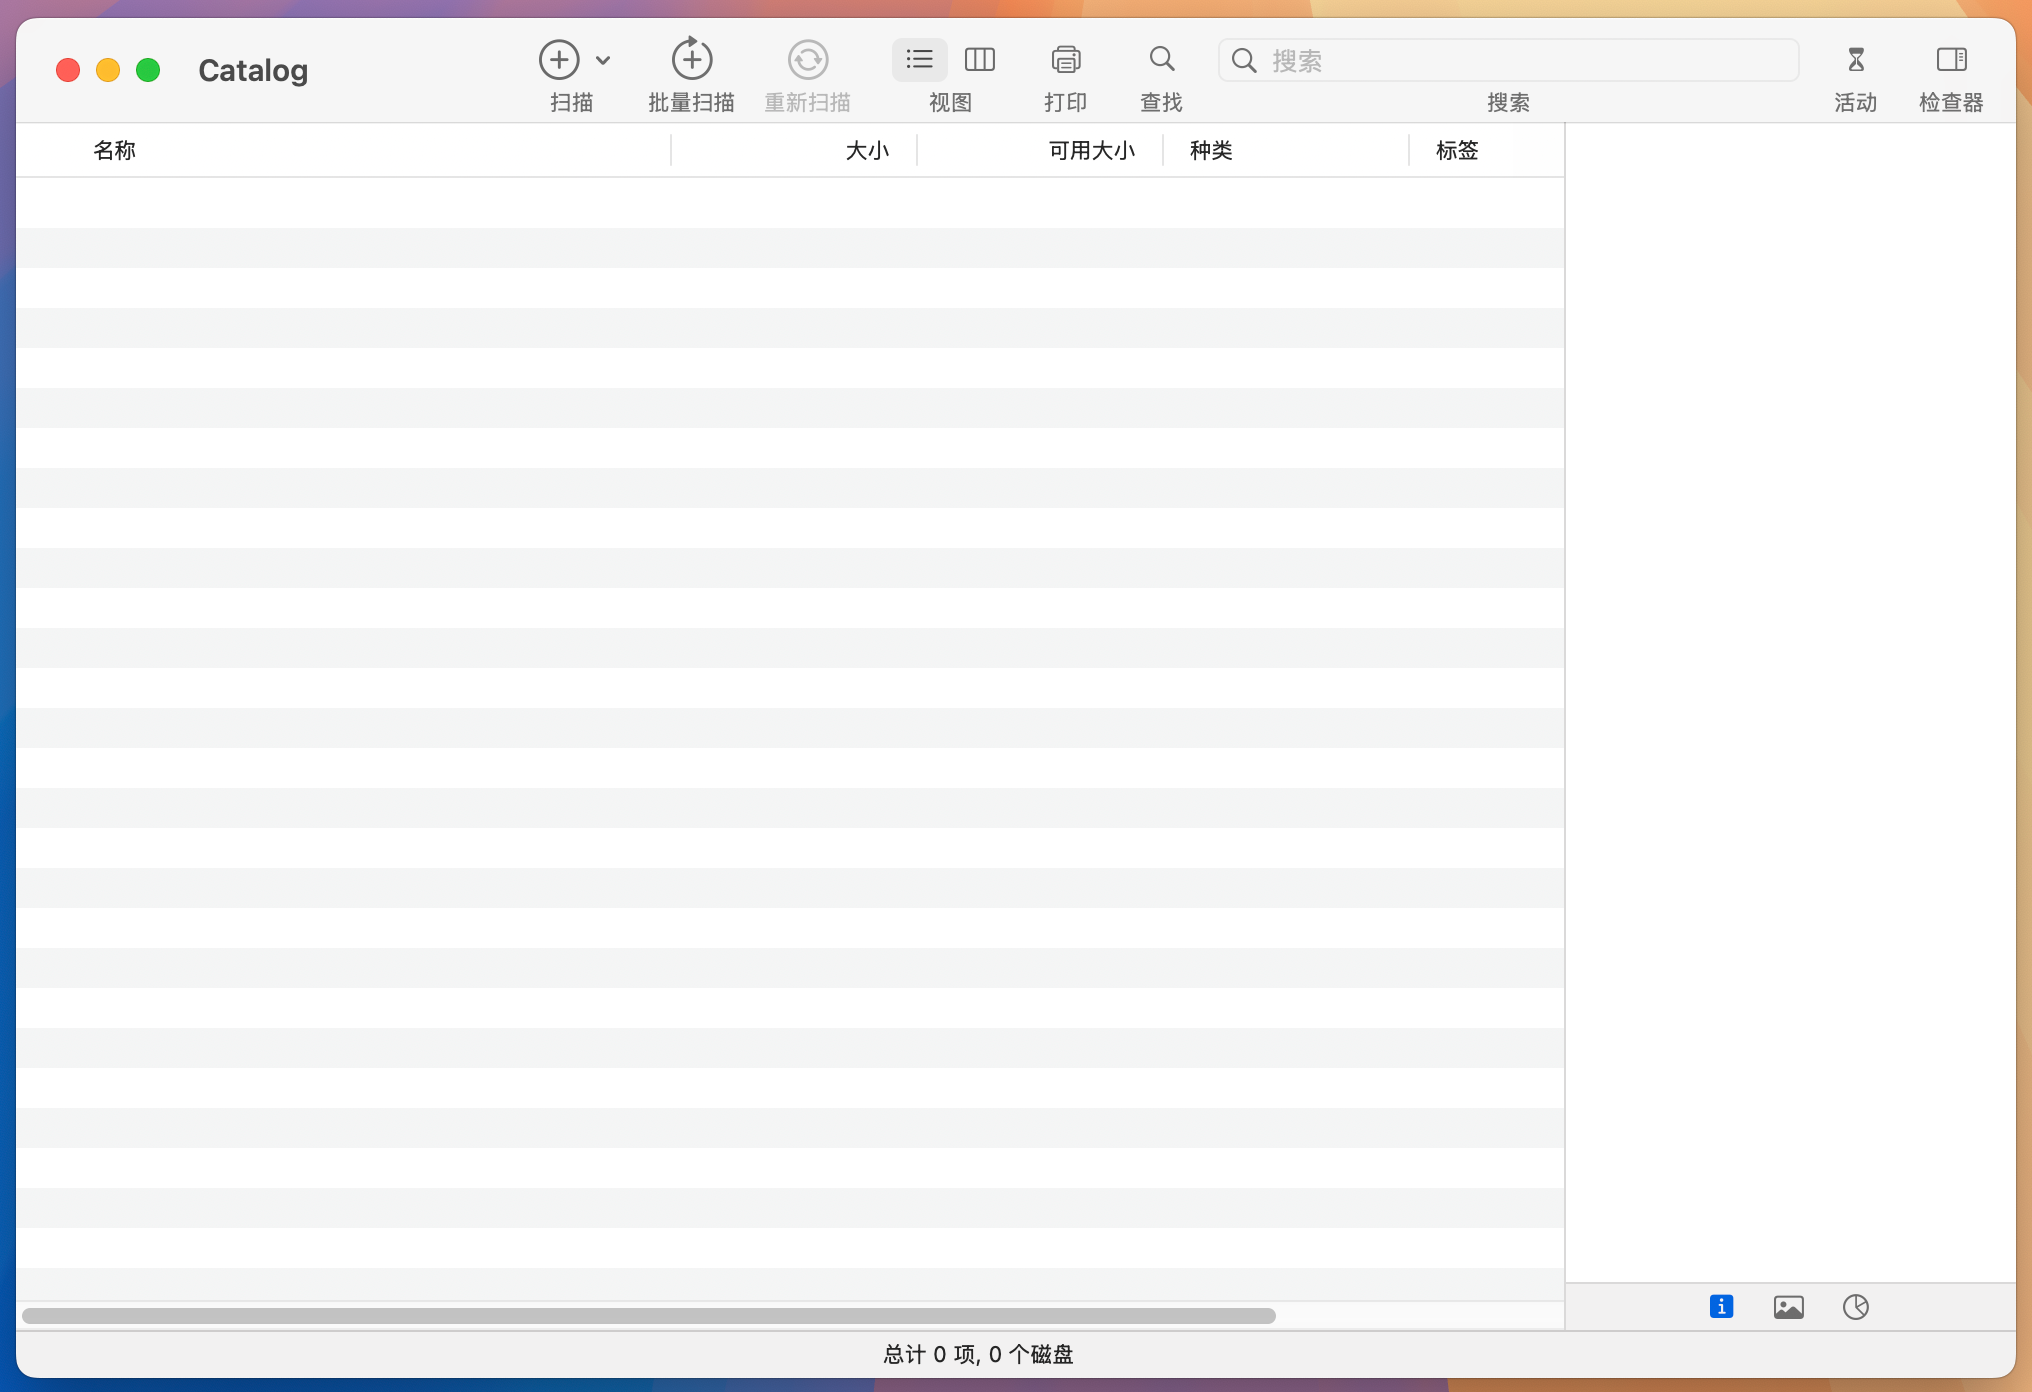Switch to the image preview tab in the inspector
Viewport: 2032px width, 1392px height.
coord(1789,1307)
